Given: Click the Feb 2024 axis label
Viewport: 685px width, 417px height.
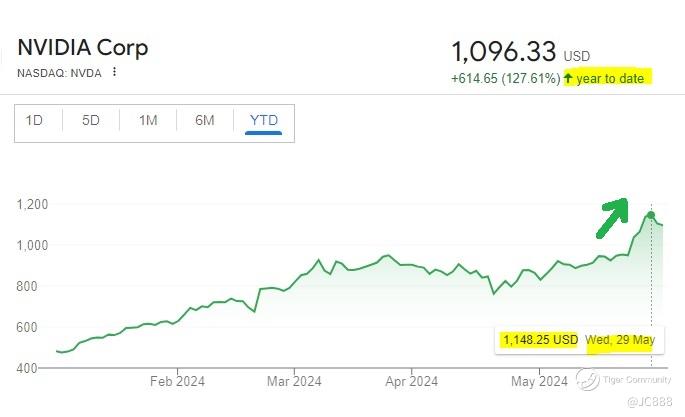Looking at the screenshot, I should [177, 382].
